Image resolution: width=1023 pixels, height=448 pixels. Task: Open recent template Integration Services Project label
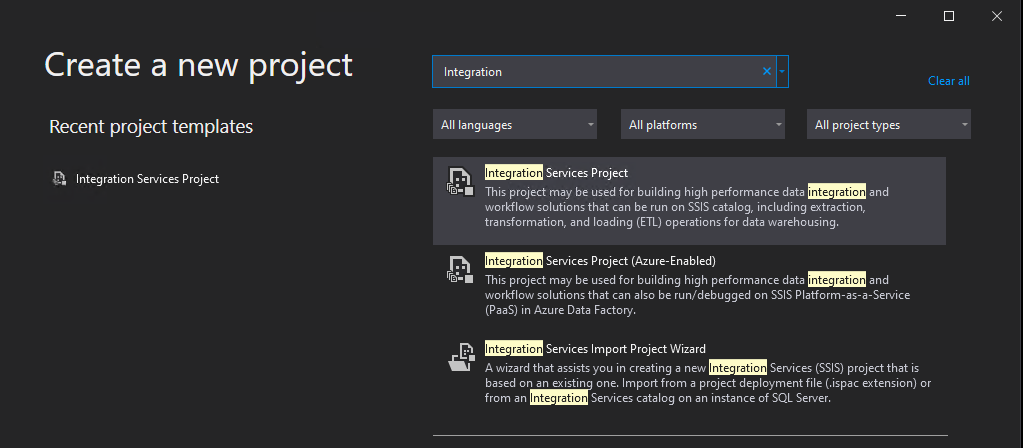(x=147, y=179)
